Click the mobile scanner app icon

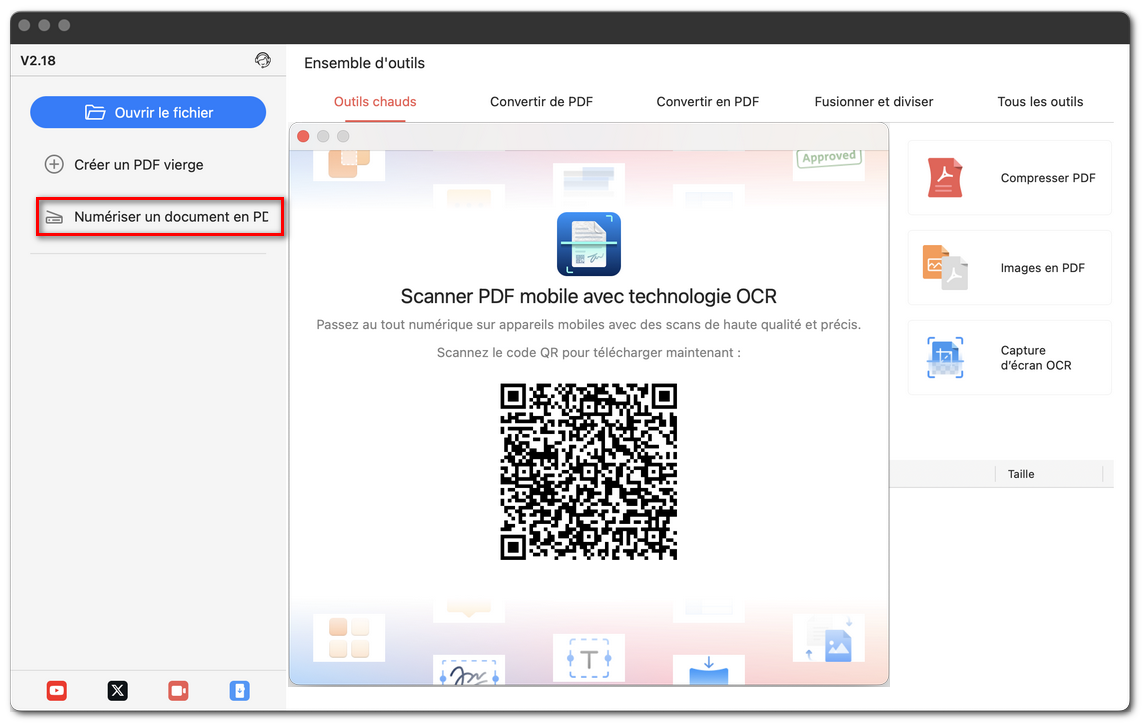click(588, 243)
